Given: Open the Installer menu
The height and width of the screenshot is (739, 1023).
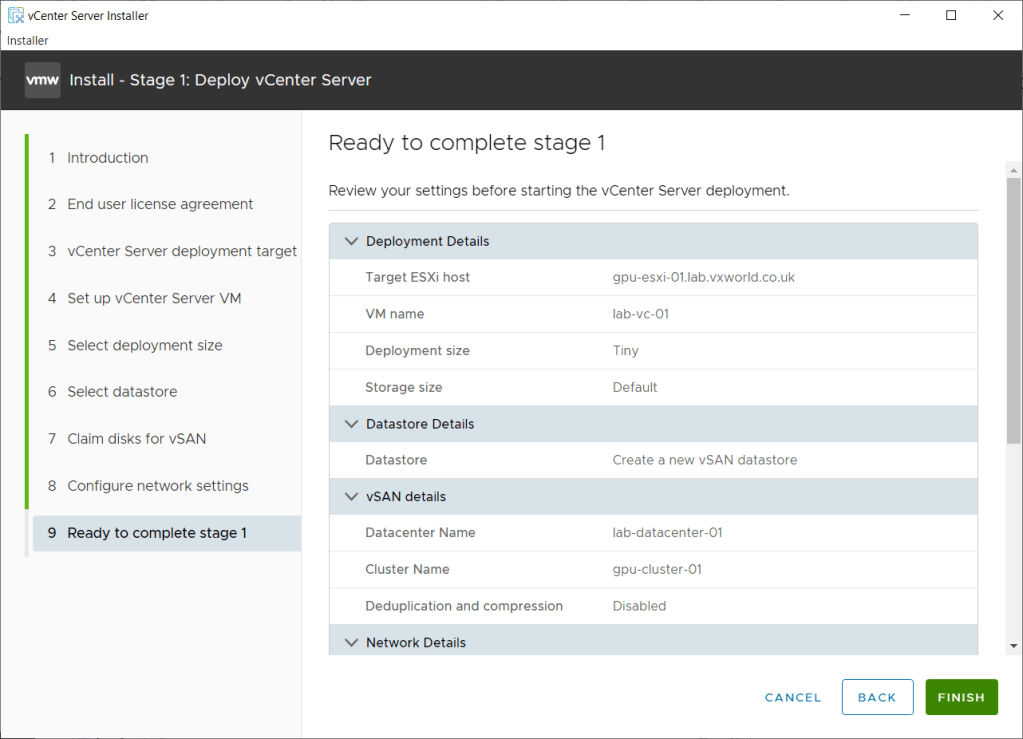Looking at the screenshot, I should [28, 40].
